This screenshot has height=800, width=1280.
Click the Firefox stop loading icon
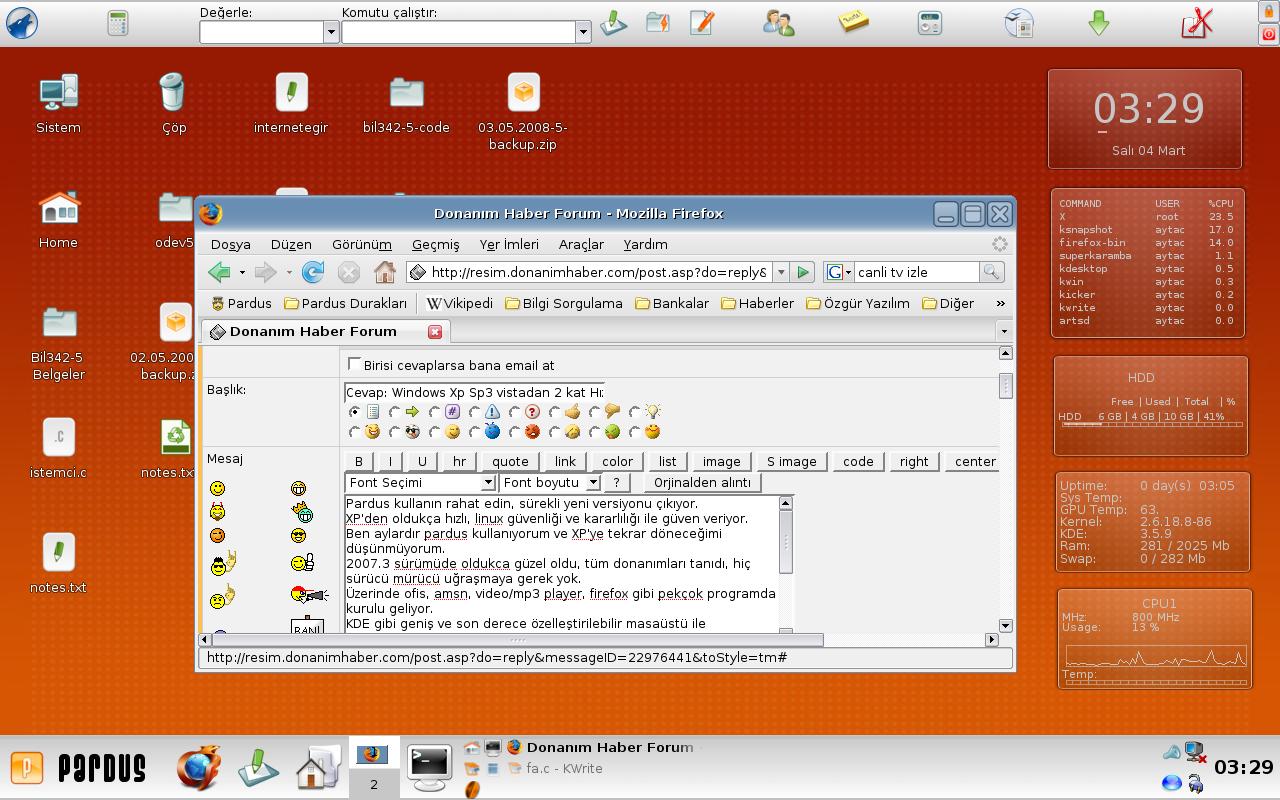[348, 272]
